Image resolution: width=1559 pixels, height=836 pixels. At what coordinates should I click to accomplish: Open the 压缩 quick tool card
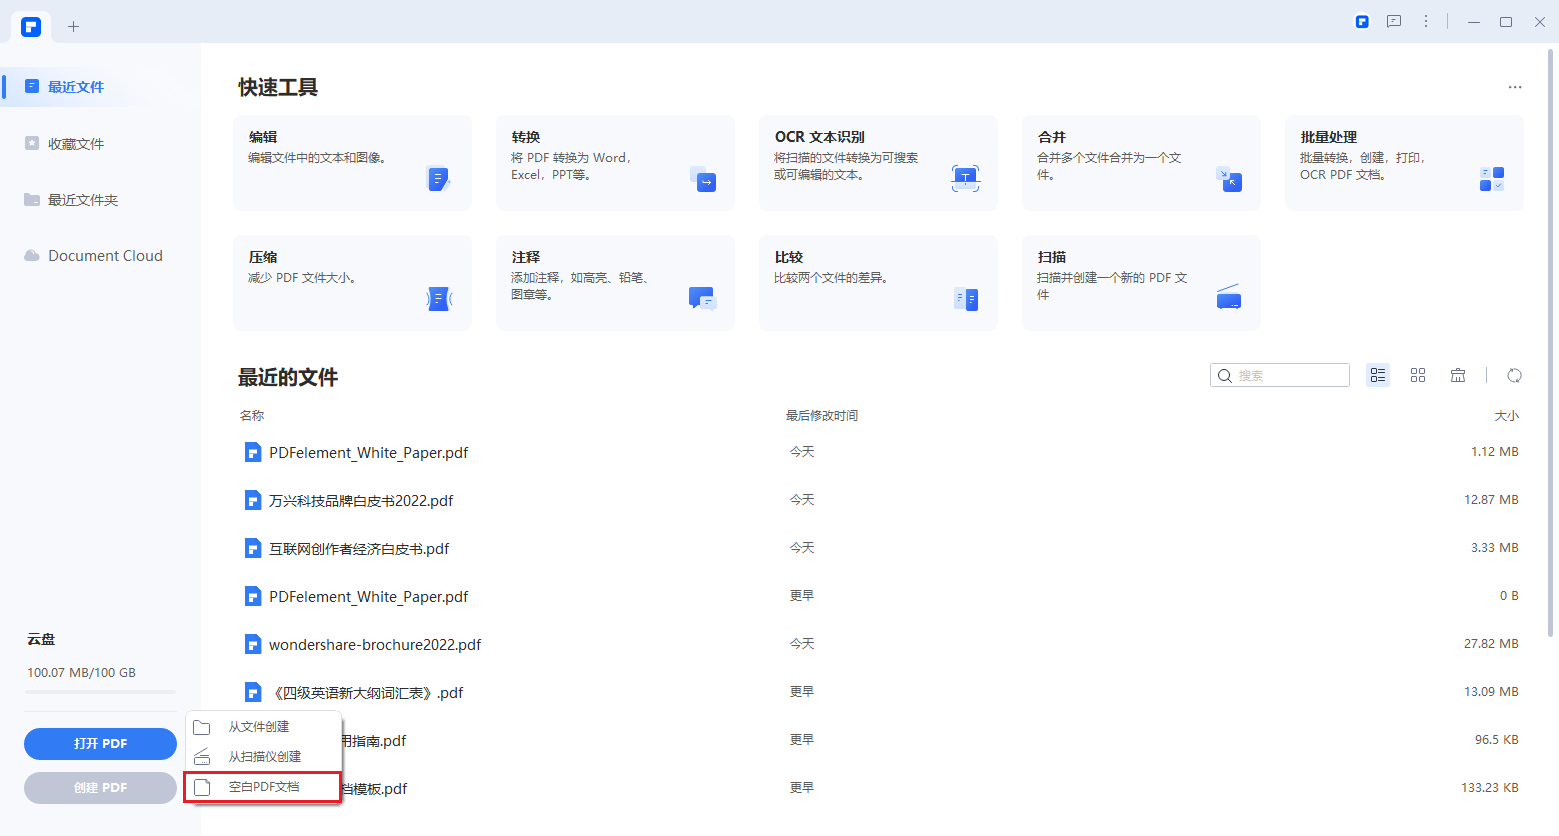pyautogui.click(x=352, y=283)
